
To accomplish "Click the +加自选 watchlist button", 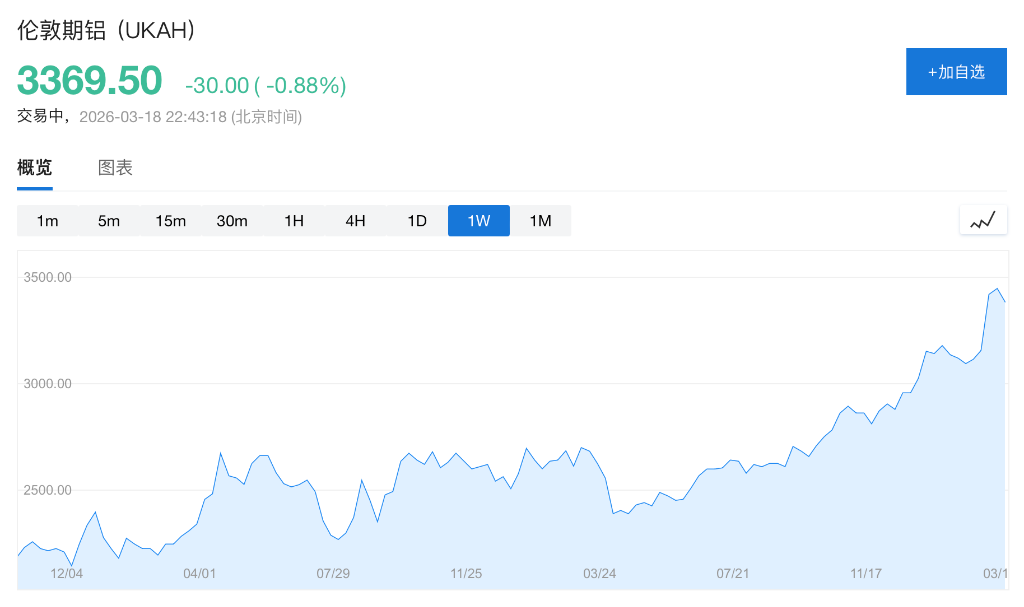I will pyautogui.click(x=956, y=71).
